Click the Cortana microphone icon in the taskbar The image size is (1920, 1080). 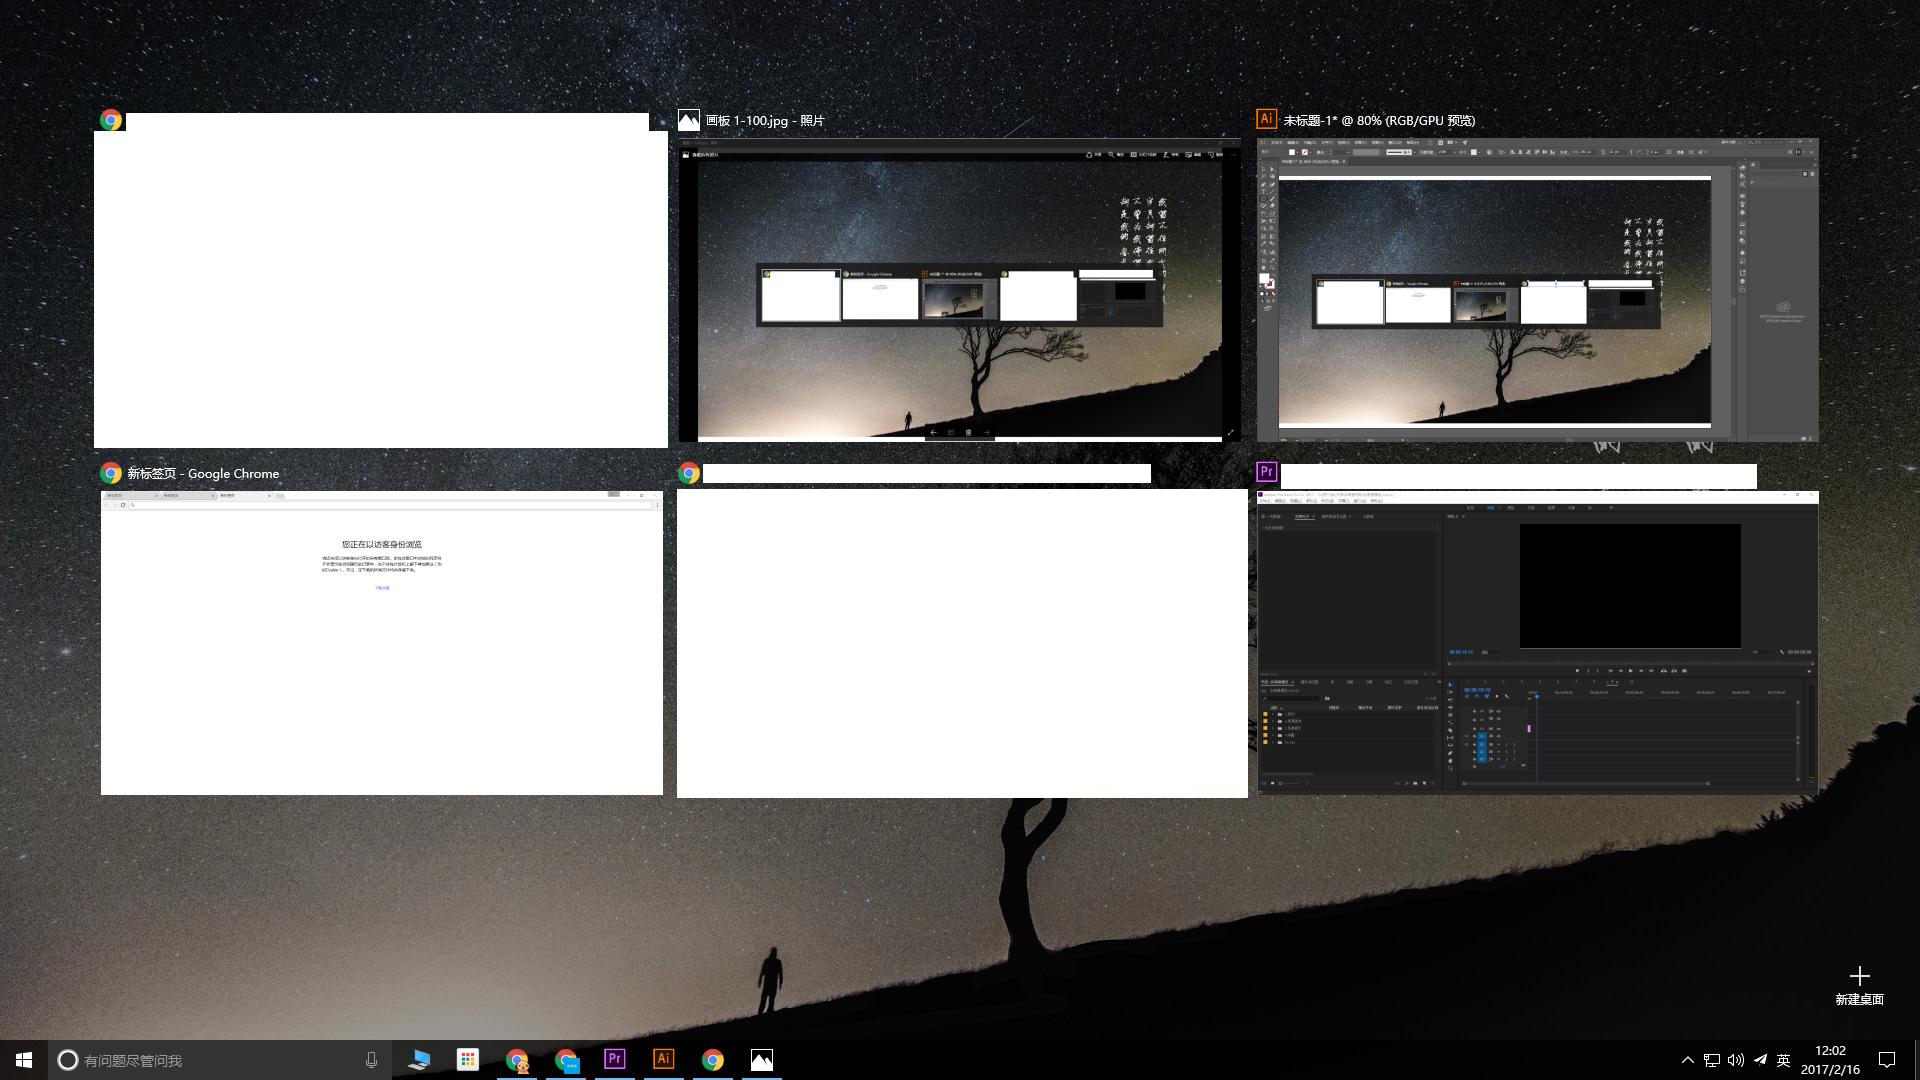pos(371,1059)
